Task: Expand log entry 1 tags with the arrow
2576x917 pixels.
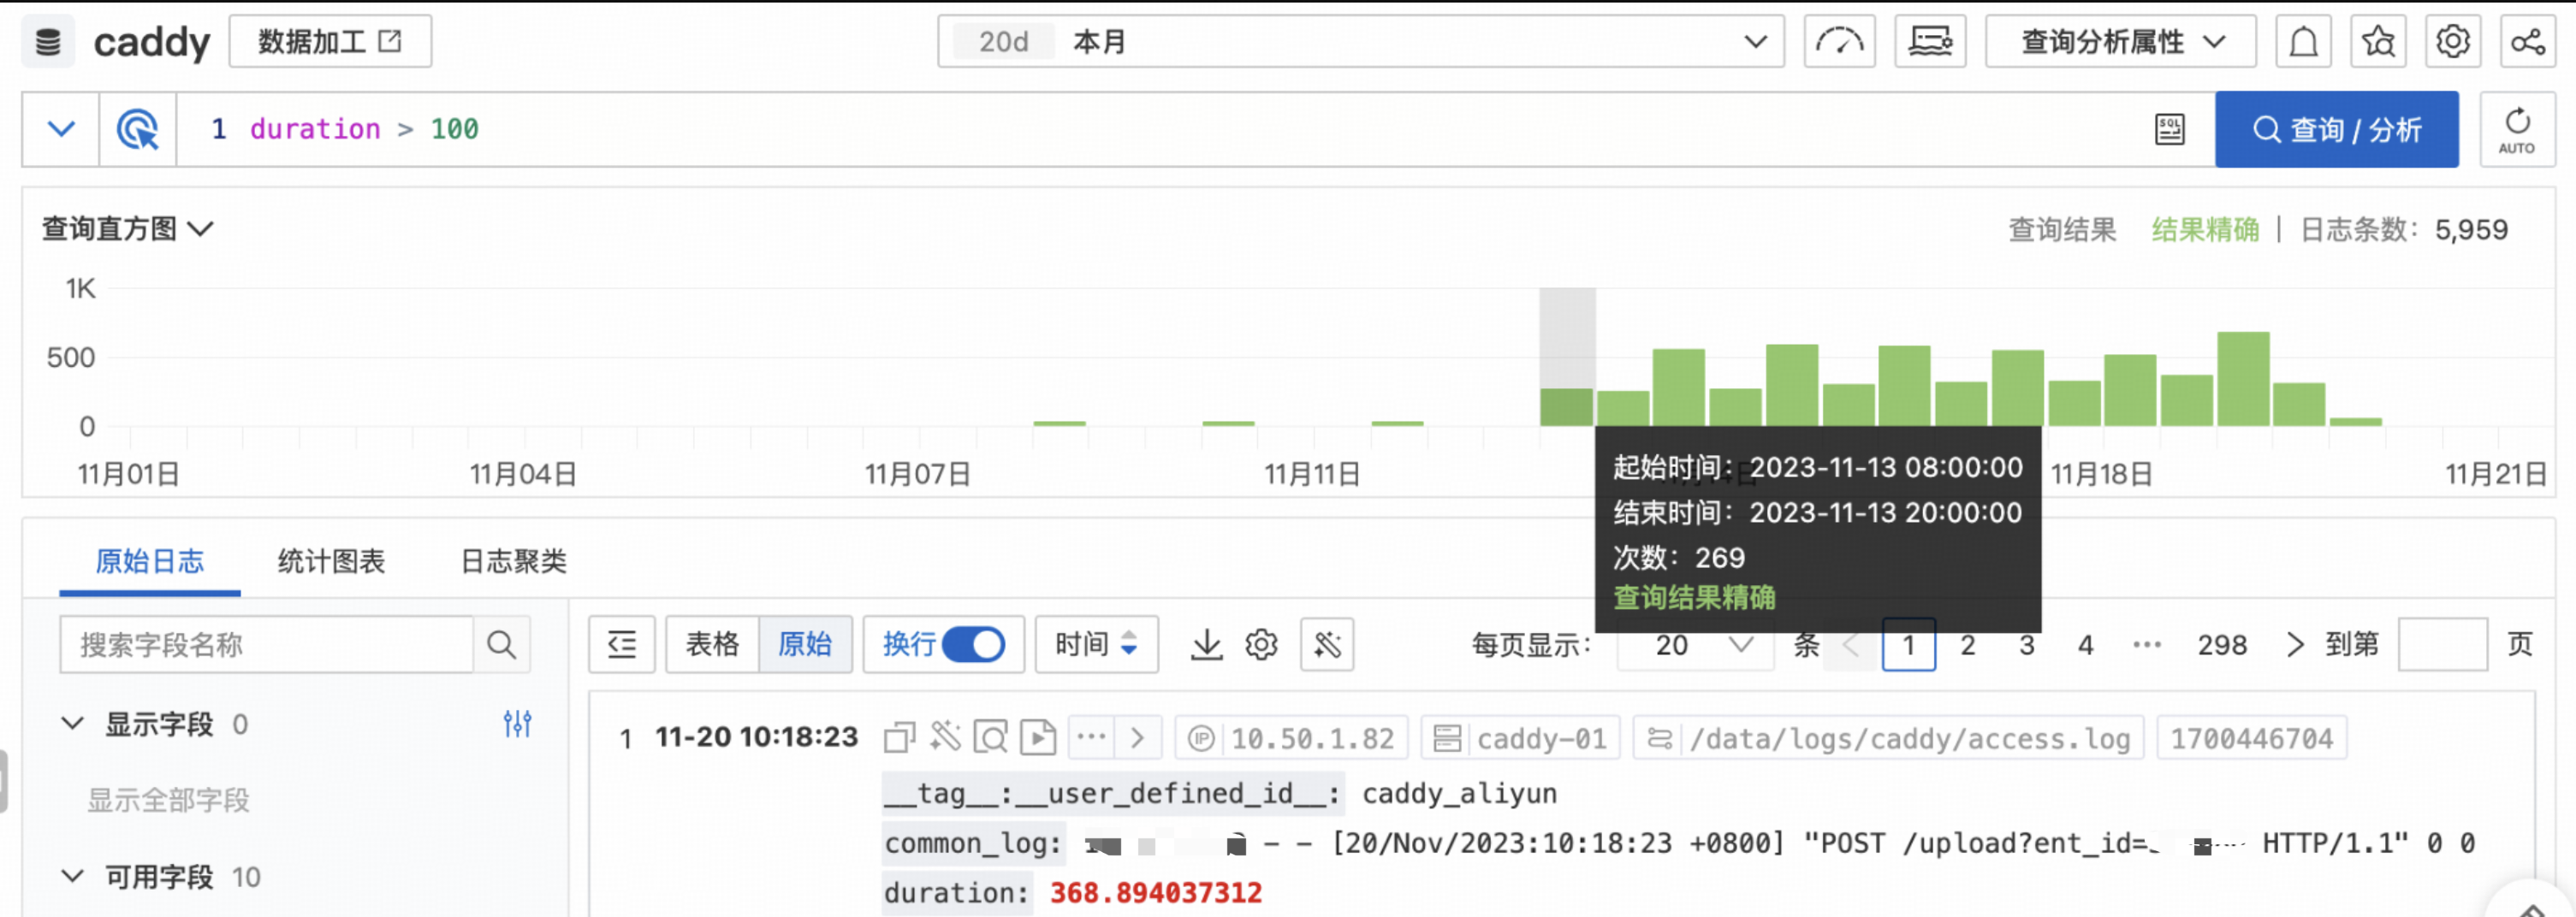Action: [1138, 738]
